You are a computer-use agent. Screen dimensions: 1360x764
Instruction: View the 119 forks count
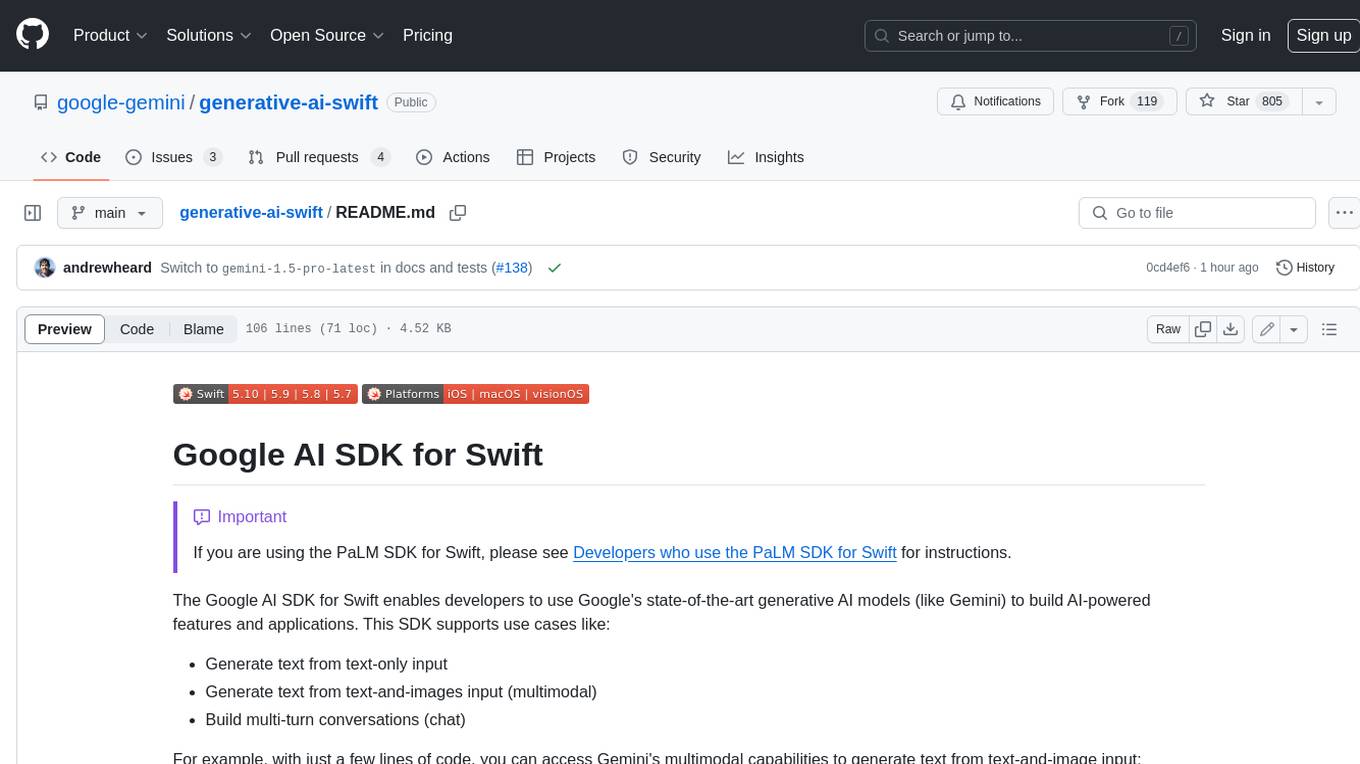(x=1147, y=102)
